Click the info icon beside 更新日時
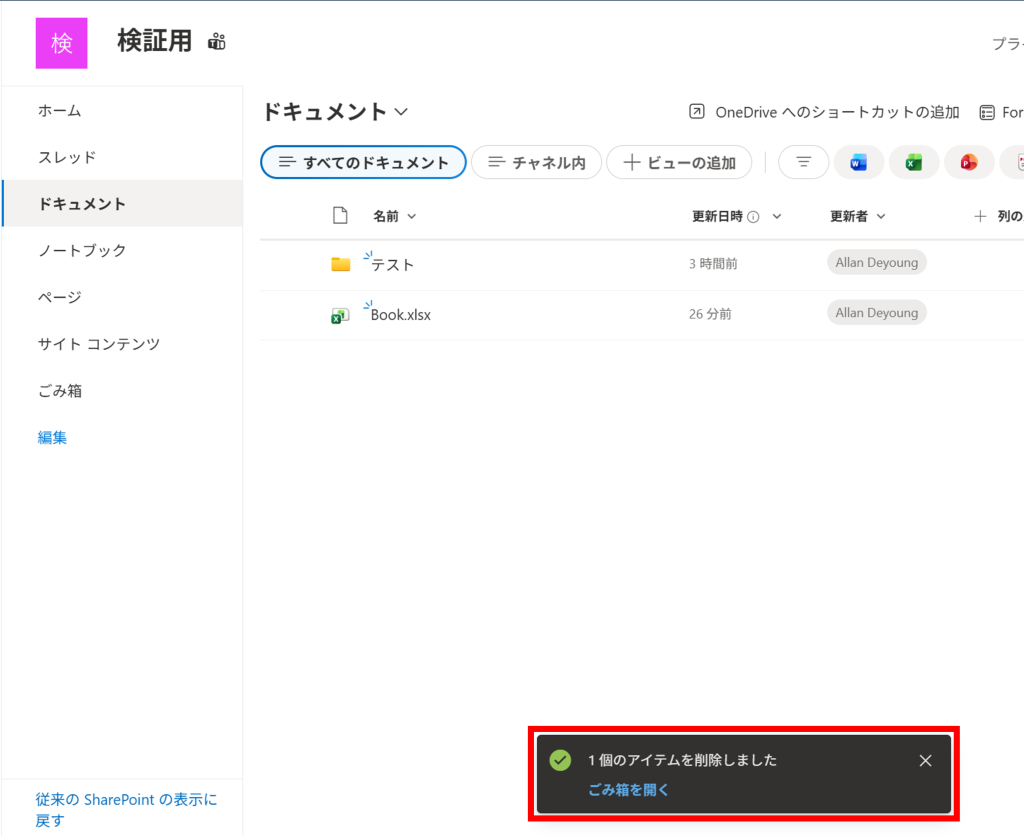 coord(753,216)
